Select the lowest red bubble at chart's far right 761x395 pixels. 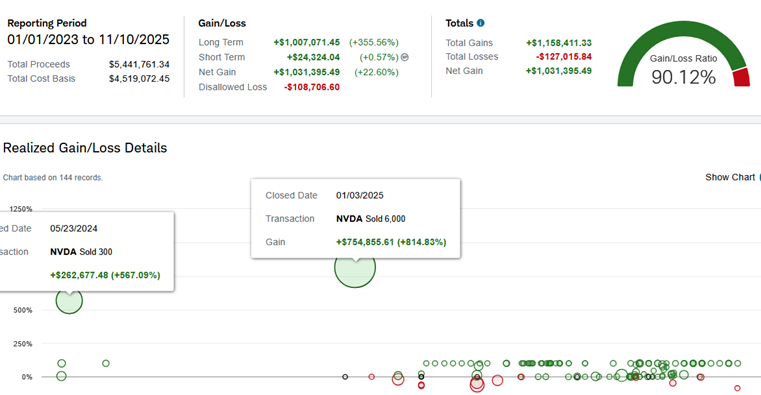[737, 388]
